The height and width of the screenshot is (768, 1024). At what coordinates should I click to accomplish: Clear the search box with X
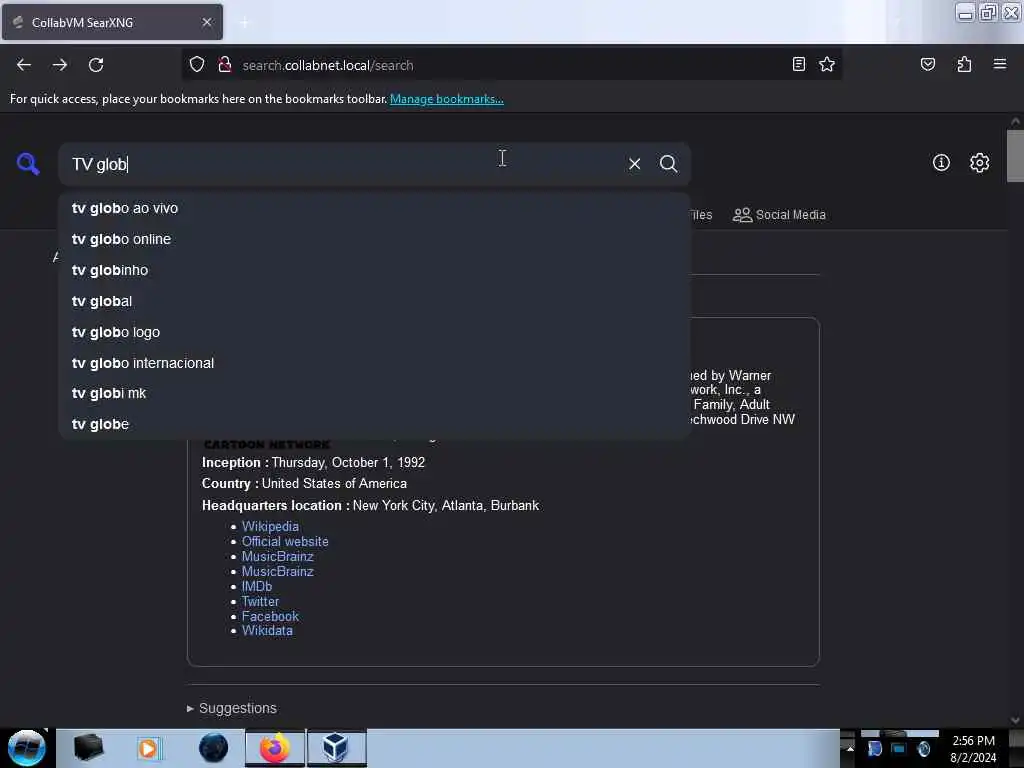[634, 164]
